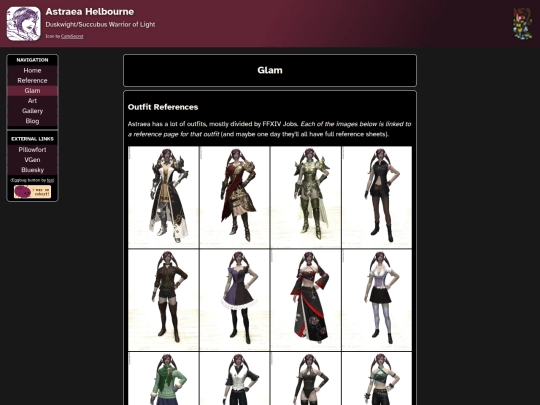
Task: Open teal crossed halter top outfit
Action: pos(377,378)
